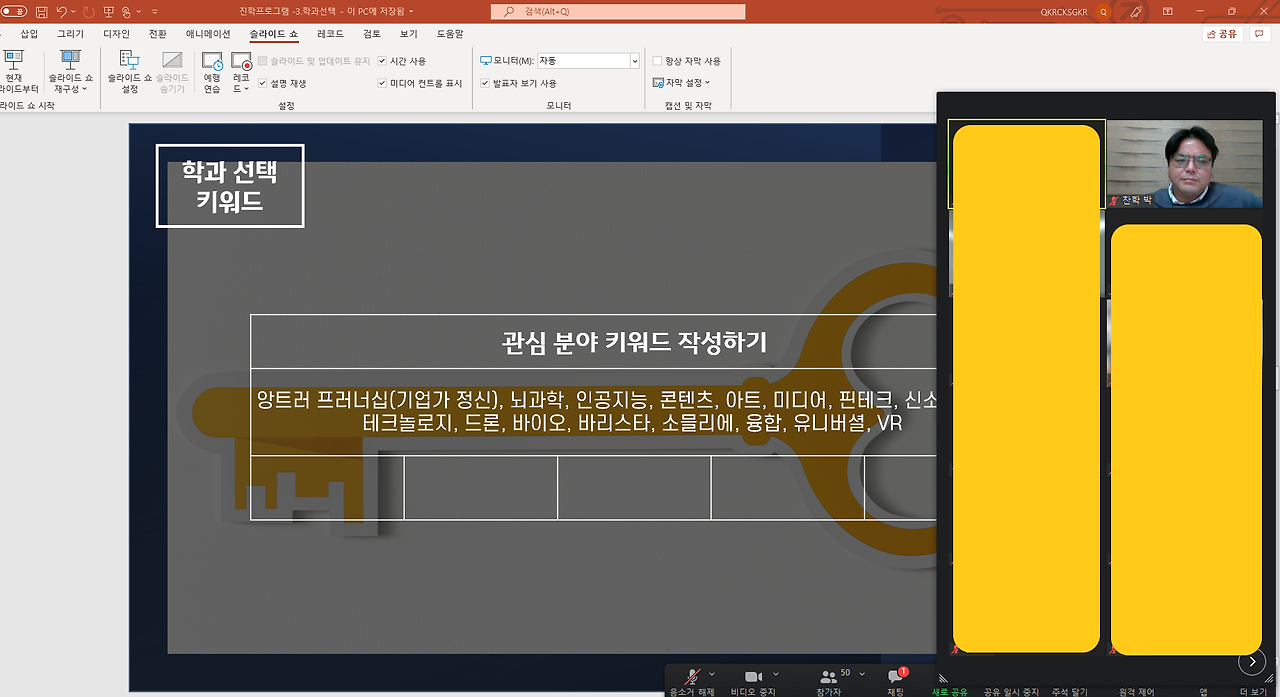Toggle the AutoSave switch
1280x697 pixels.
[13, 12]
